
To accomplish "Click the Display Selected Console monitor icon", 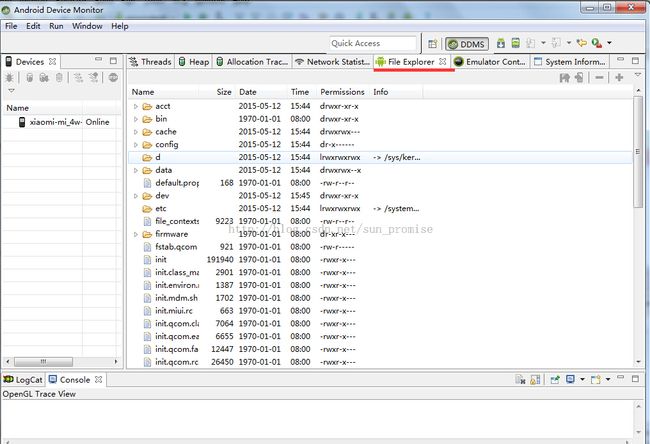I will pyautogui.click(x=571, y=379).
